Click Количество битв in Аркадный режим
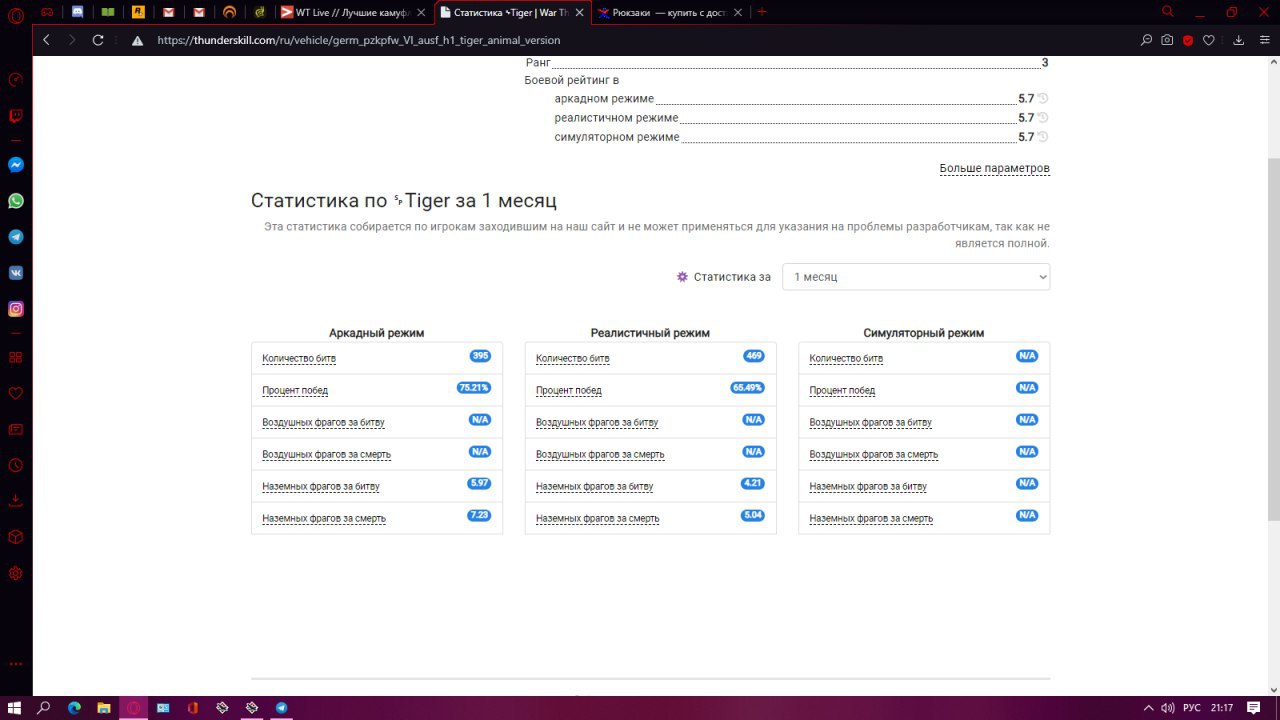1280x720 pixels. (299, 358)
